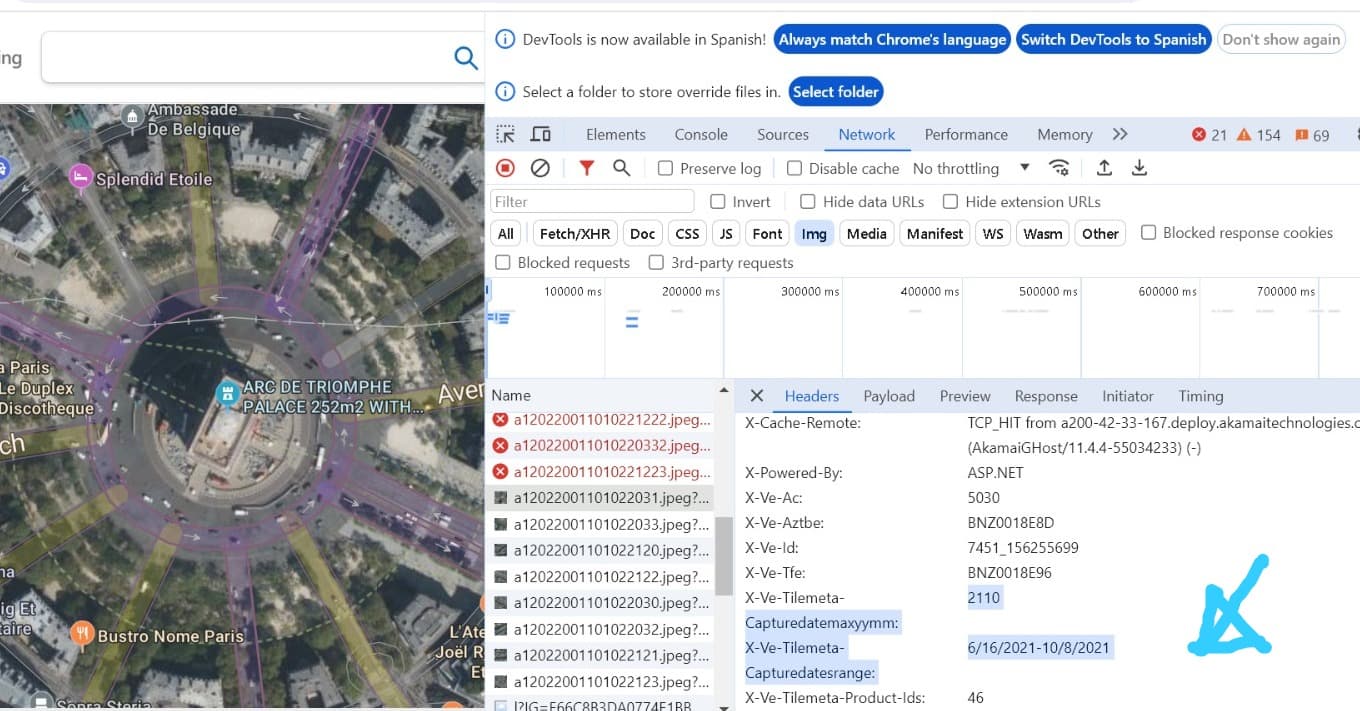Open network search magnifier icon
Image resolution: width=1360 pixels, height=711 pixels.
[621, 168]
